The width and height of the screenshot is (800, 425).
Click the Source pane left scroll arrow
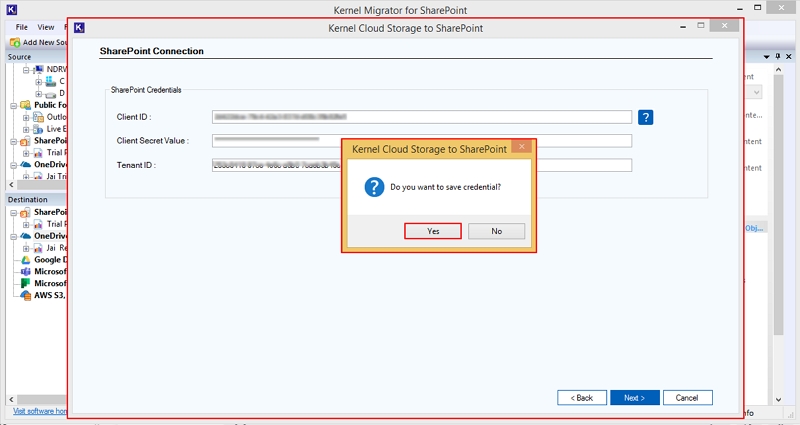point(12,185)
